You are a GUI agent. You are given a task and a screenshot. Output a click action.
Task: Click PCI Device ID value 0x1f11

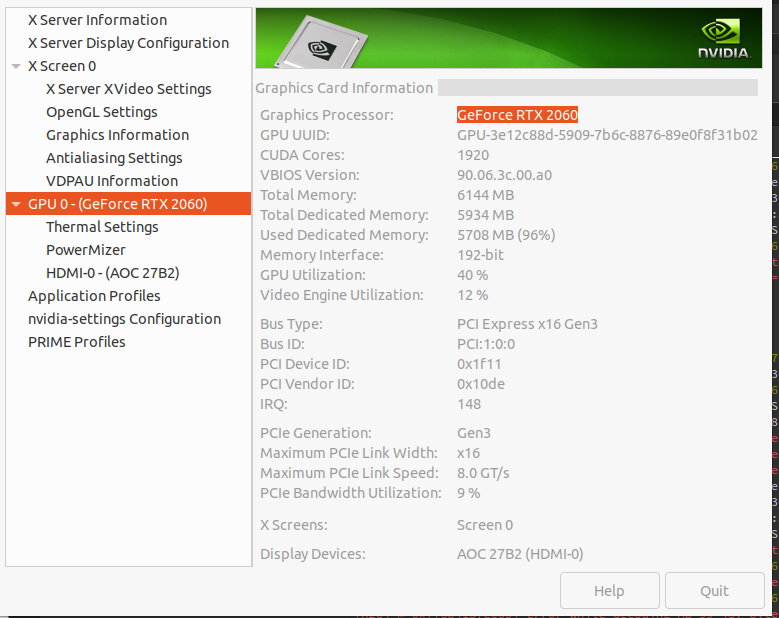479,364
